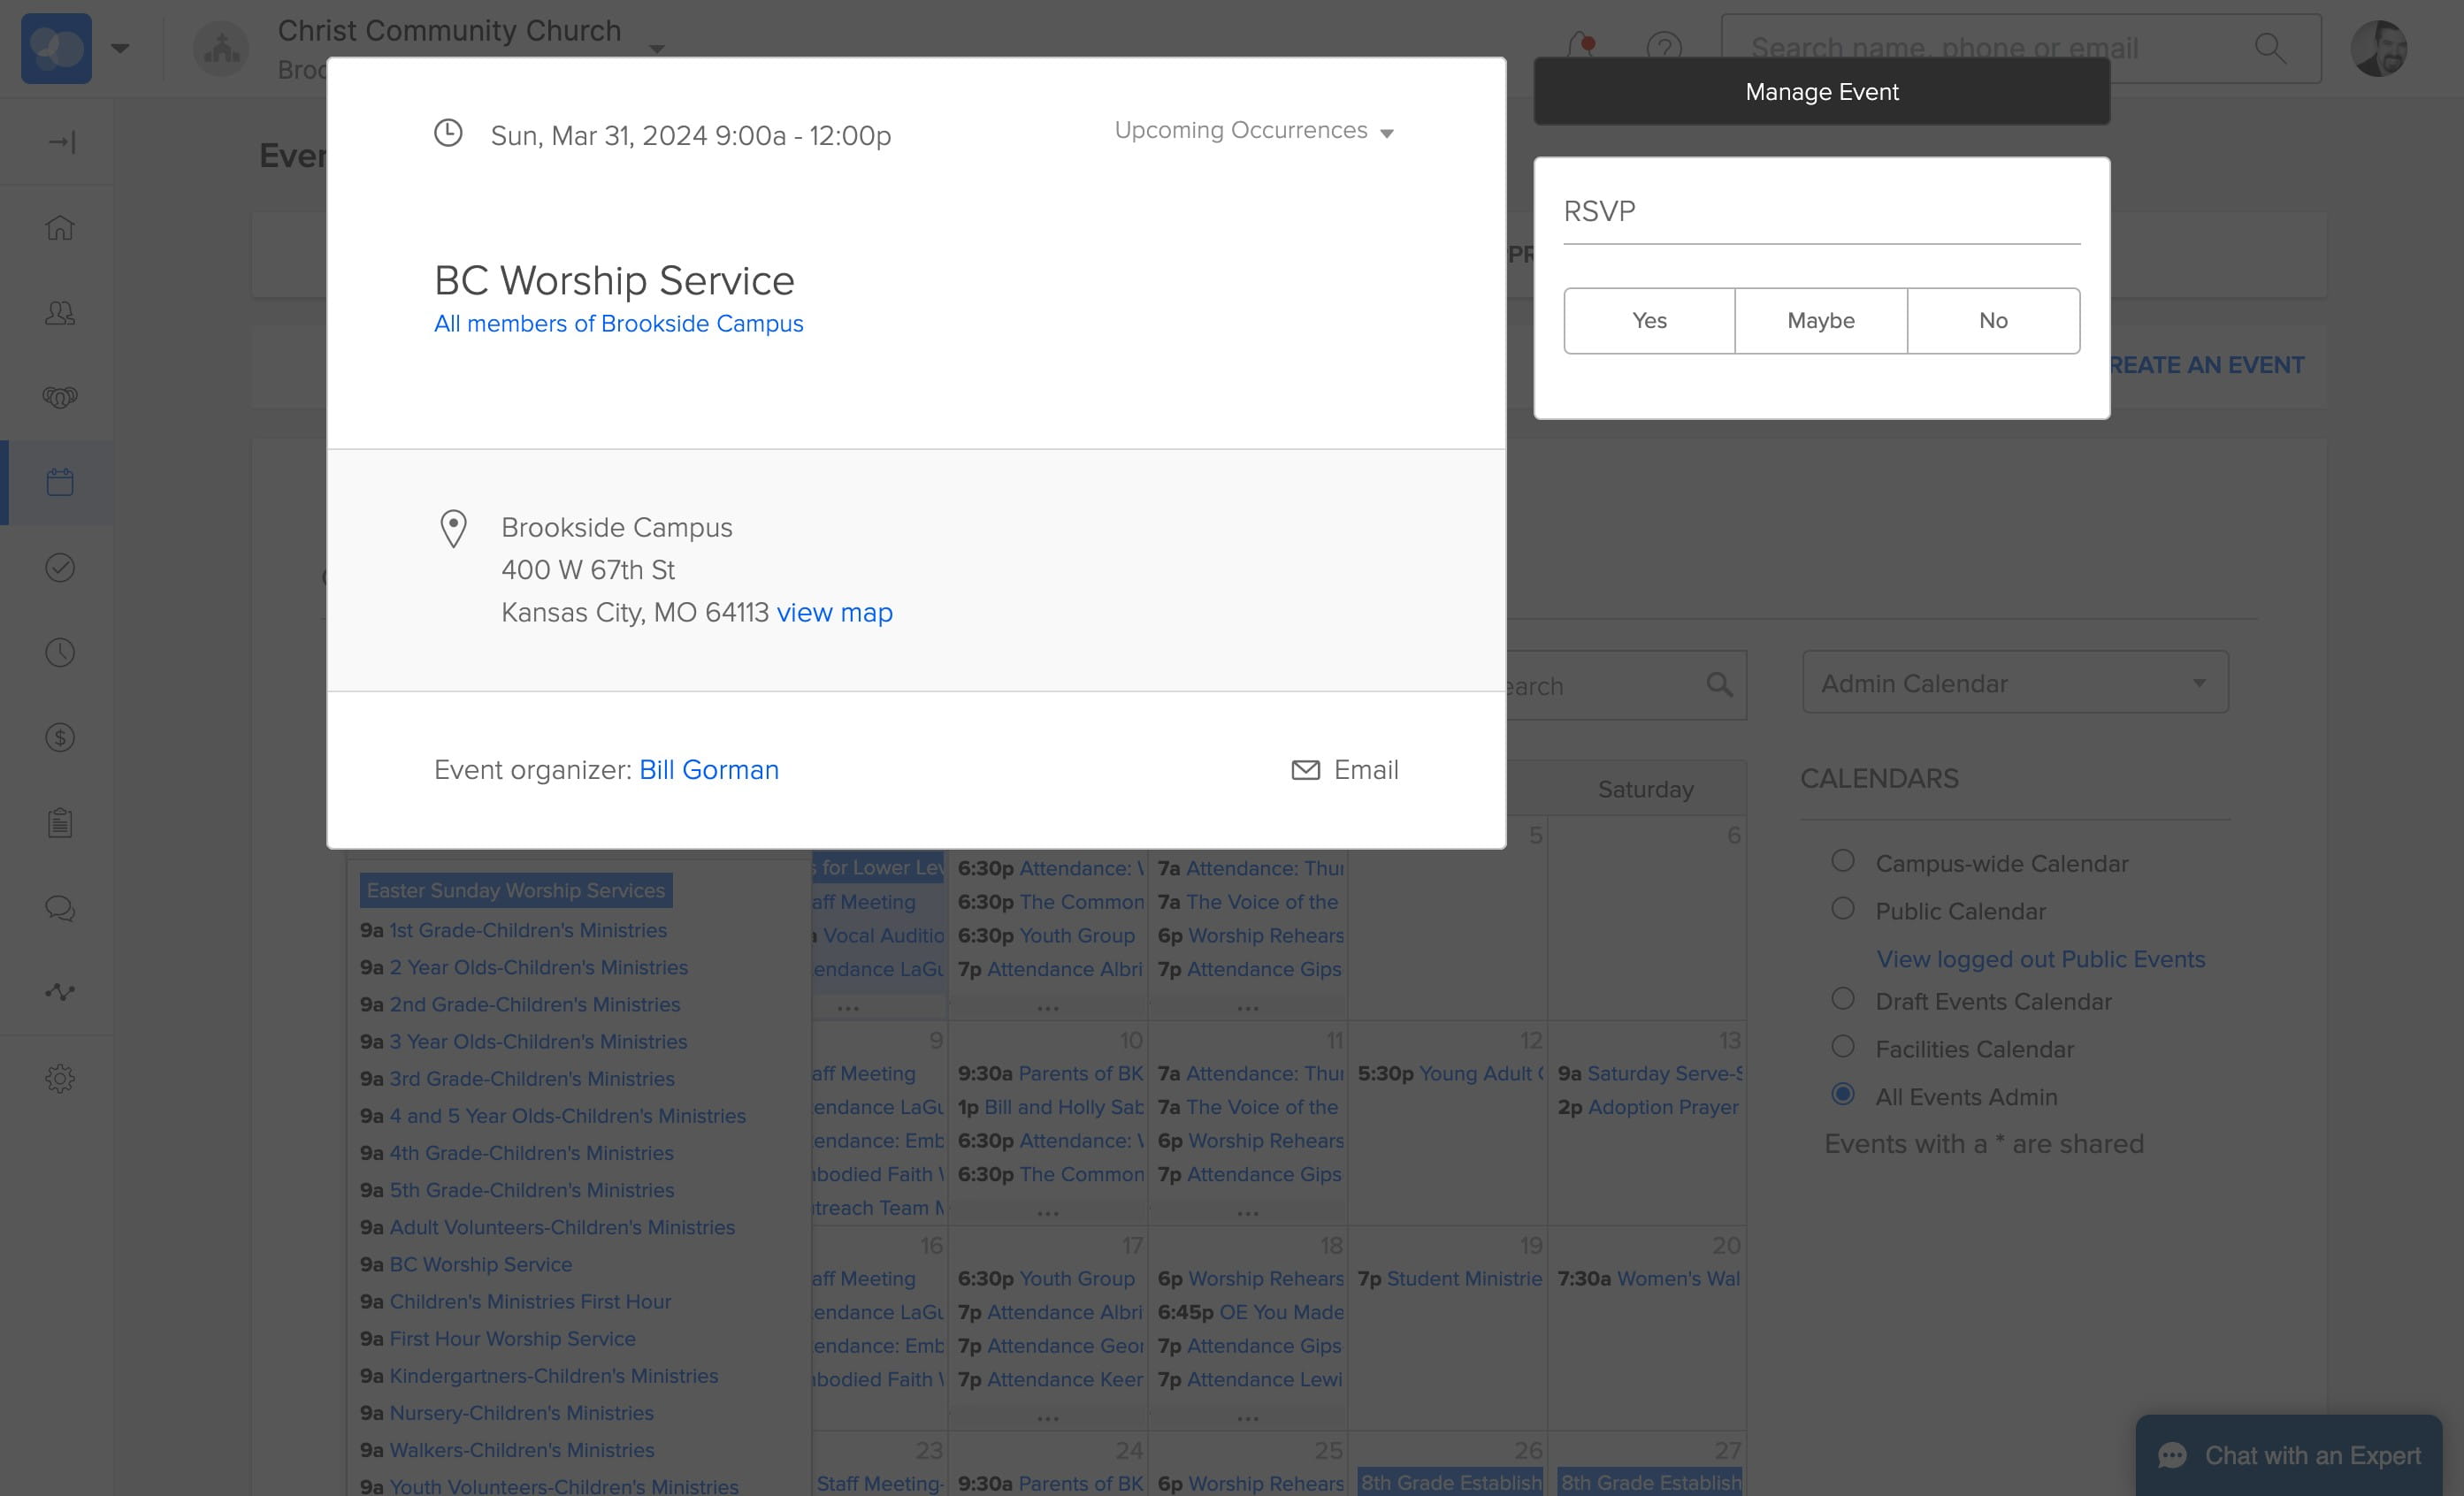Open 9a Adult Volunteers-Children's Ministries event
Screen dimensions: 2464x1496
pyautogui.click(x=547, y=1227)
